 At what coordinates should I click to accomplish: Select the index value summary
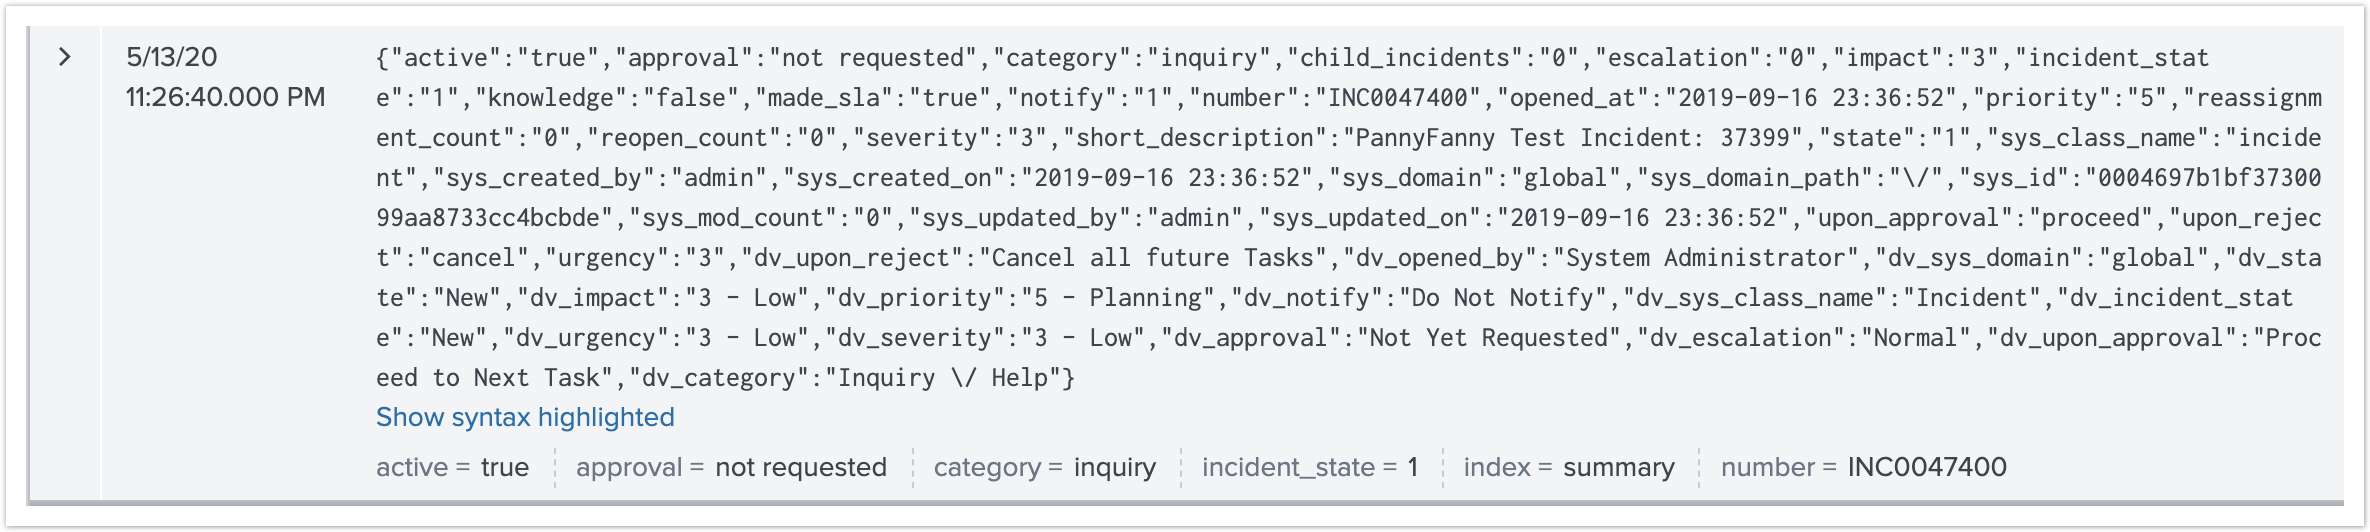(x=1619, y=467)
